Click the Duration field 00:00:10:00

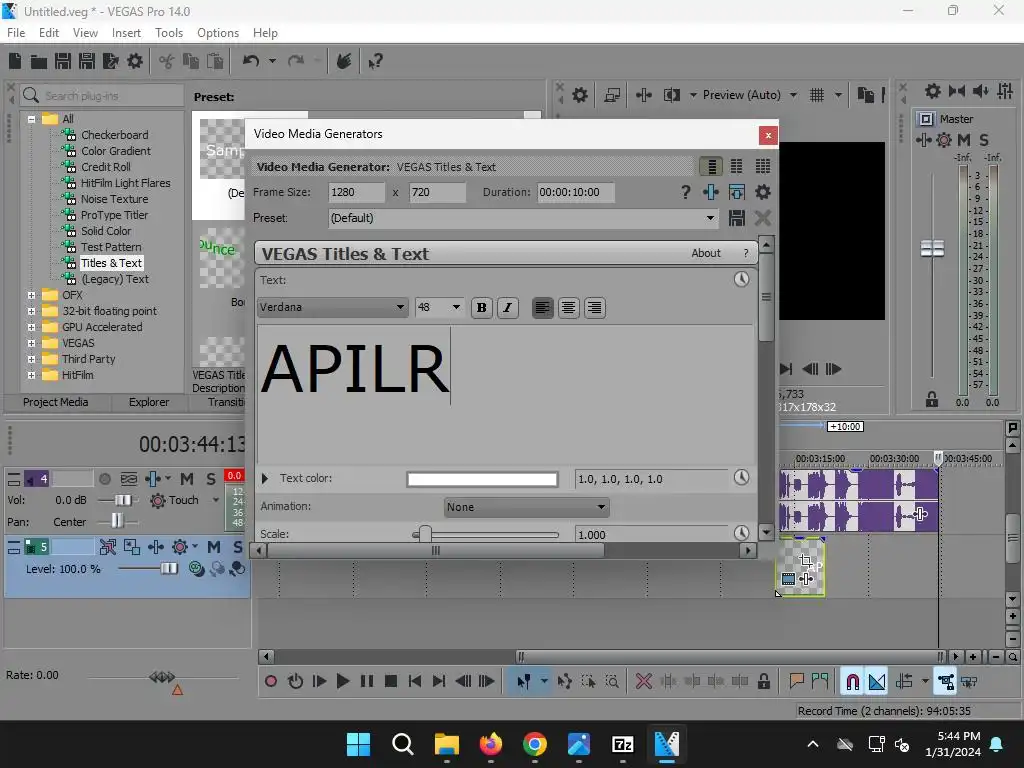pyautogui.click(x=576, y=192)
